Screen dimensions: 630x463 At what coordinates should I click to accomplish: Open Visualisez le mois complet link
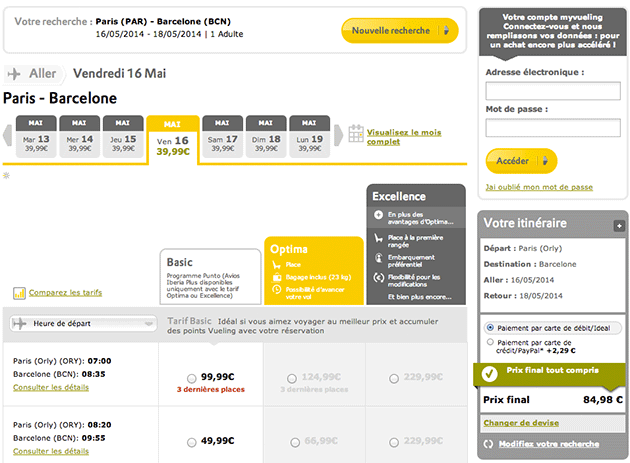404,137
